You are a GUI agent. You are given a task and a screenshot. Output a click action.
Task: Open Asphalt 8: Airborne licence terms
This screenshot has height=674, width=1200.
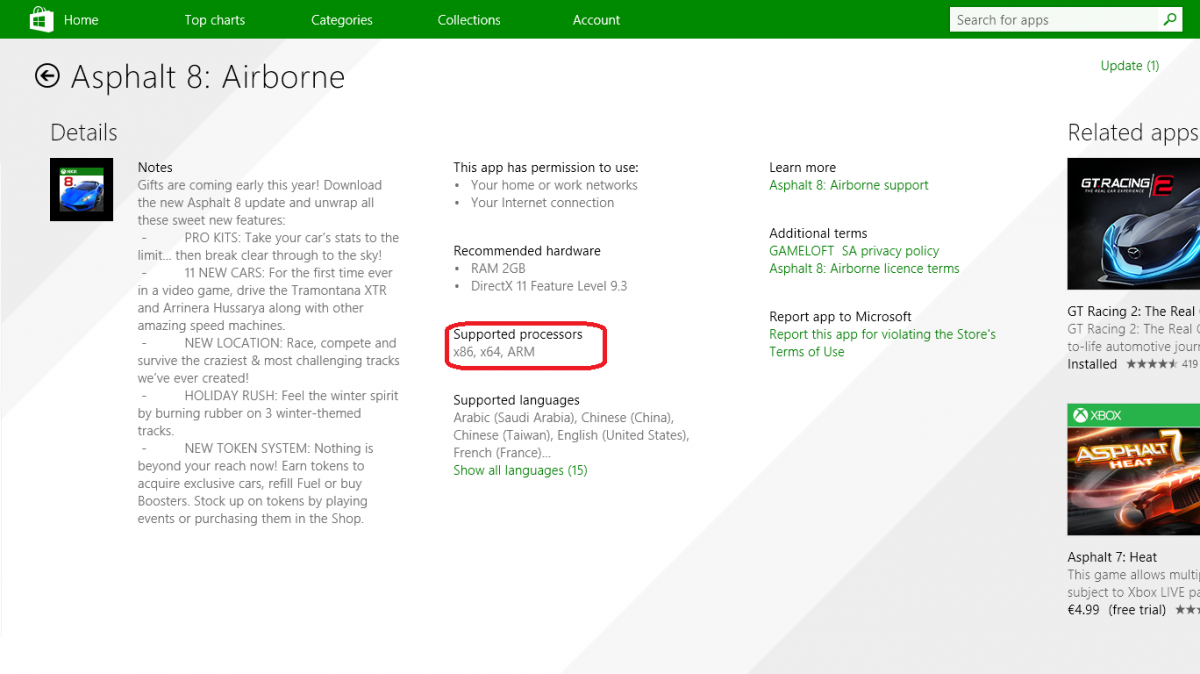click(864, 268)
